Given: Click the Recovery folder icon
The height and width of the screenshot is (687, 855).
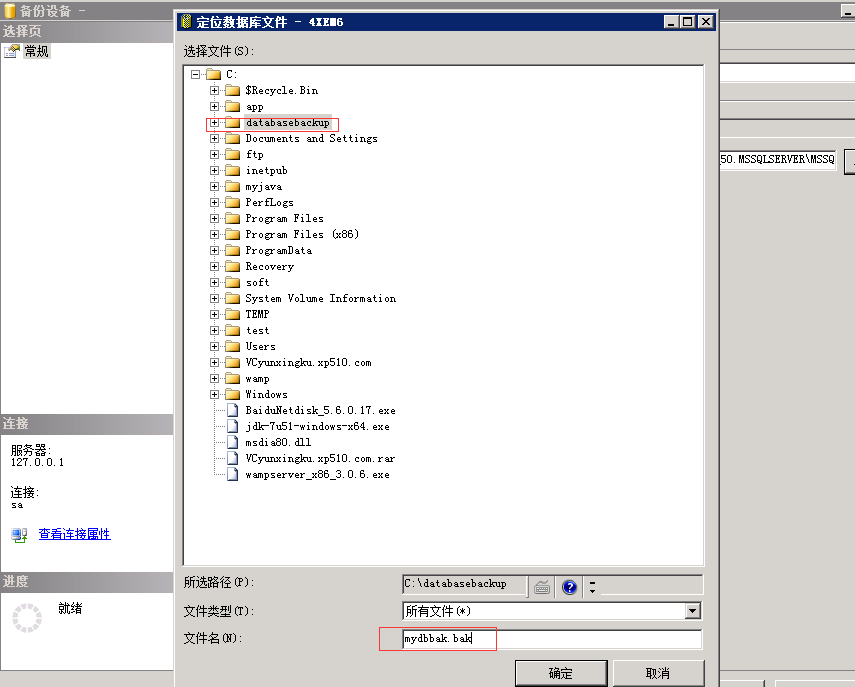Looking at the screenshot, I should (x=233, y=267).
